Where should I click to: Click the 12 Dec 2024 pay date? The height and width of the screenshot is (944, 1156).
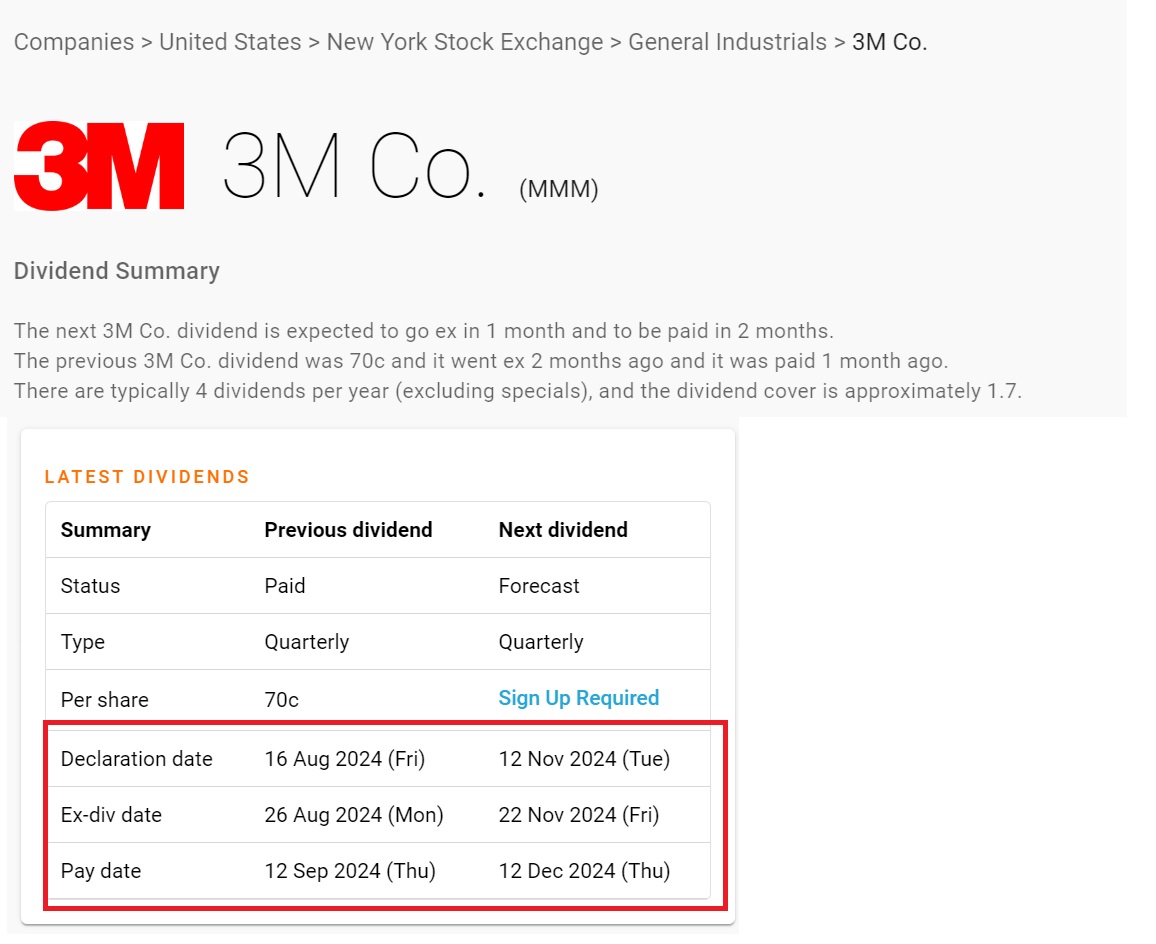click(x=584, y=871)
